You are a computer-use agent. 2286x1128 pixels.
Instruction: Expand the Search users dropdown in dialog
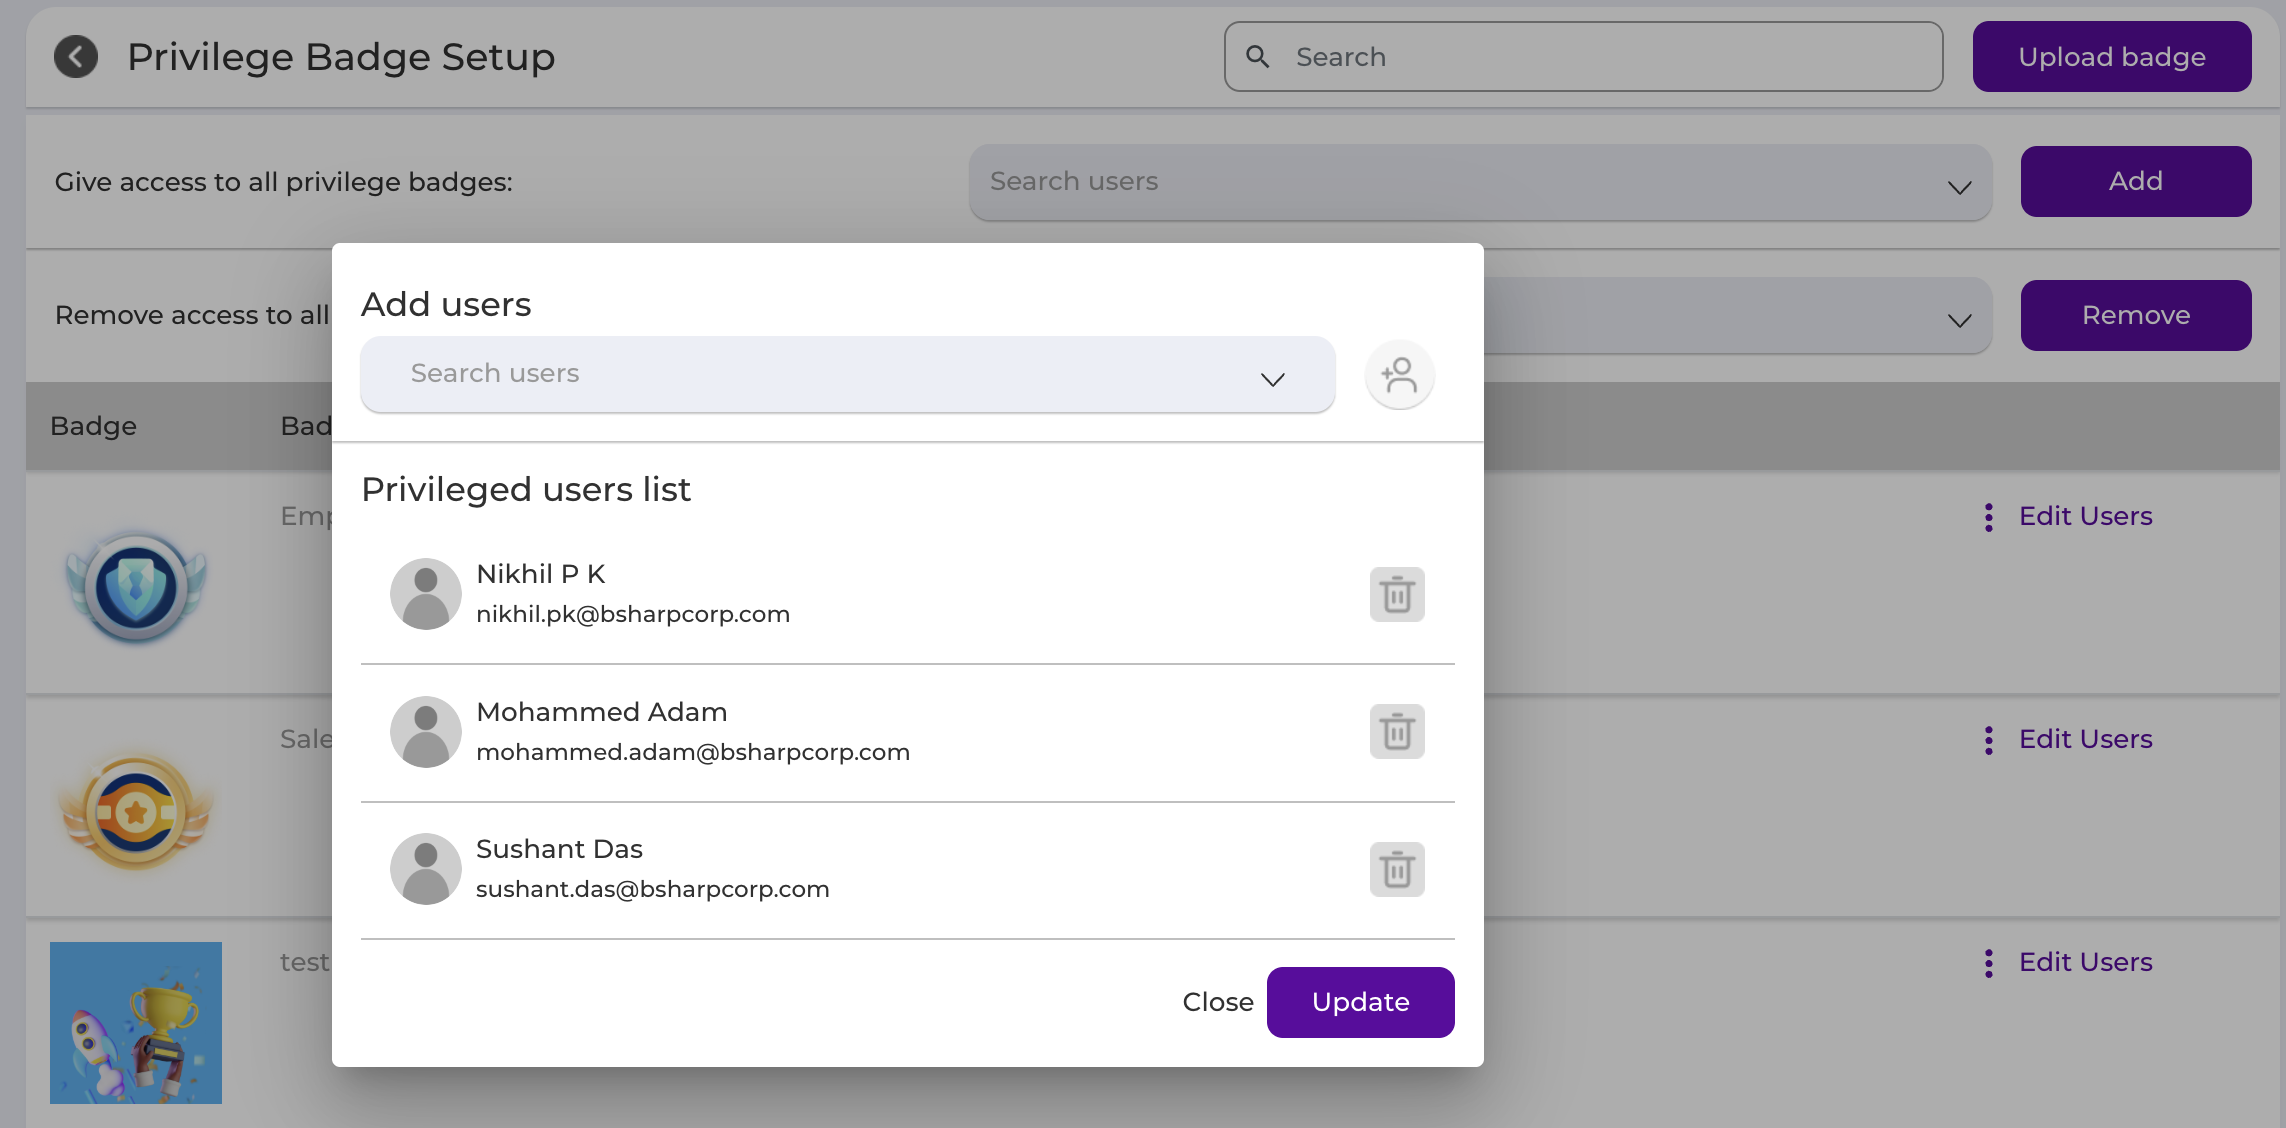tap(1272, 379)
